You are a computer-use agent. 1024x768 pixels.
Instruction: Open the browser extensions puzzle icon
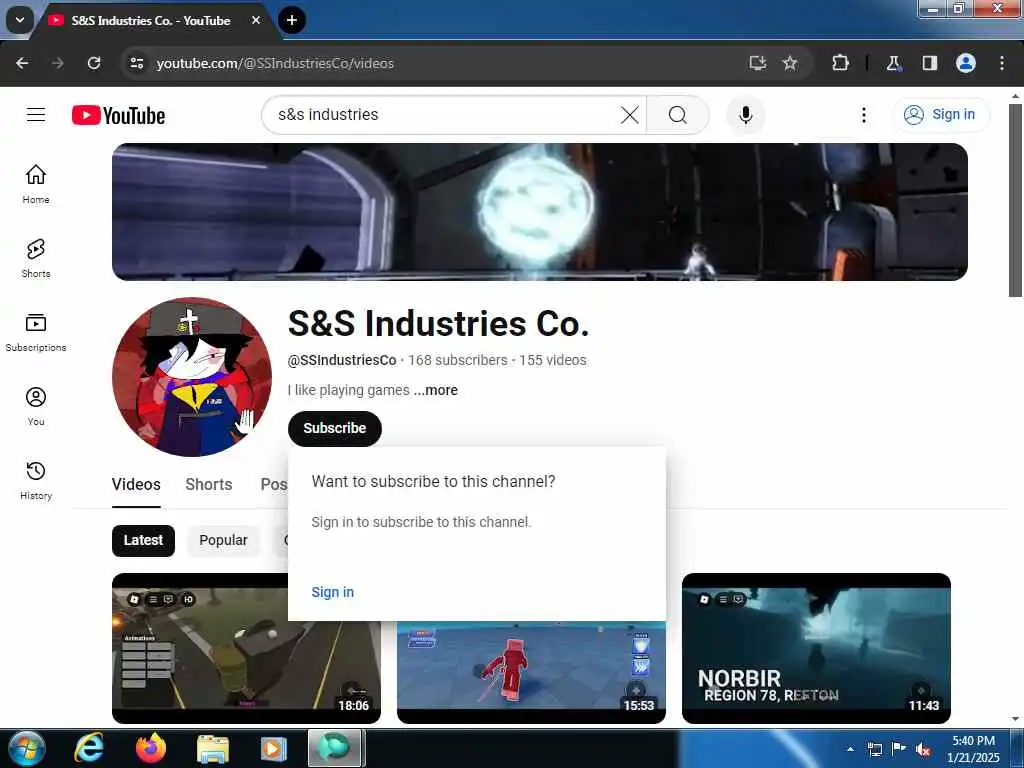tap(840, 63)
